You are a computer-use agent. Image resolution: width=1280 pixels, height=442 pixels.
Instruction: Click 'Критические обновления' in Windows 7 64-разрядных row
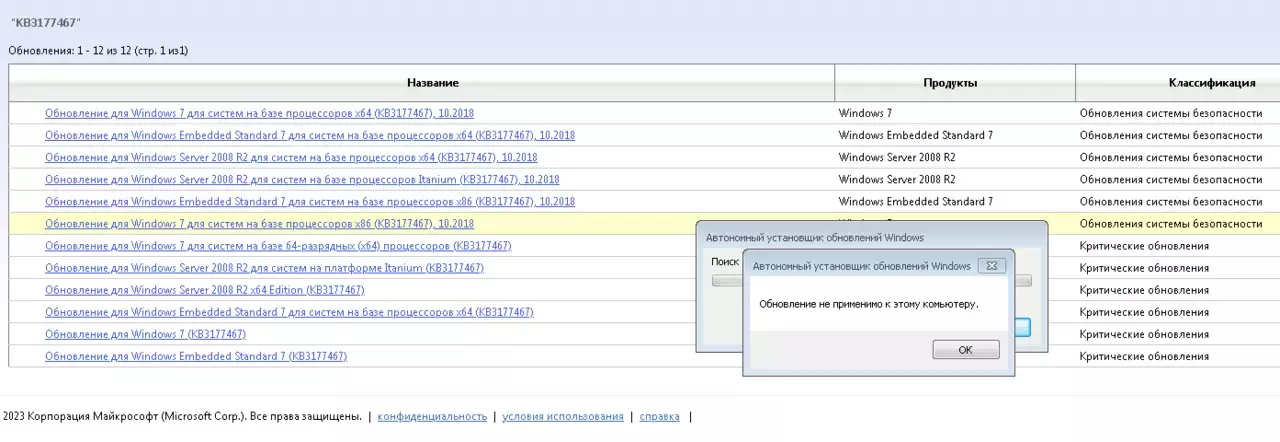[1144, 245]
